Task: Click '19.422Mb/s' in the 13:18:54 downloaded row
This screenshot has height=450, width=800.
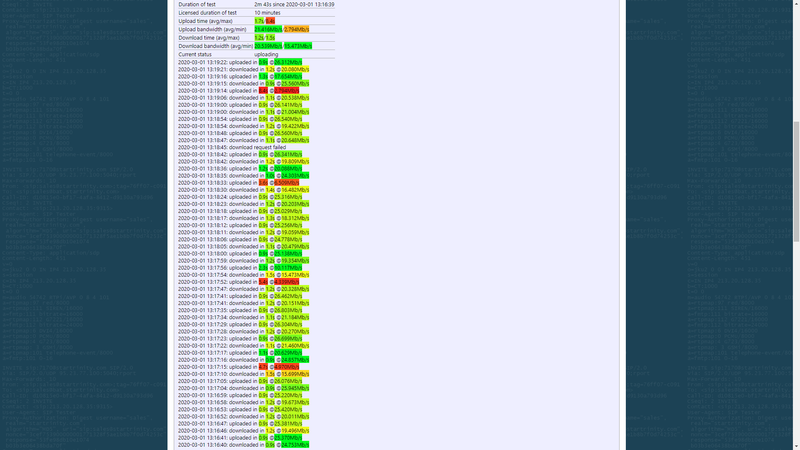Action: [295, 126]
